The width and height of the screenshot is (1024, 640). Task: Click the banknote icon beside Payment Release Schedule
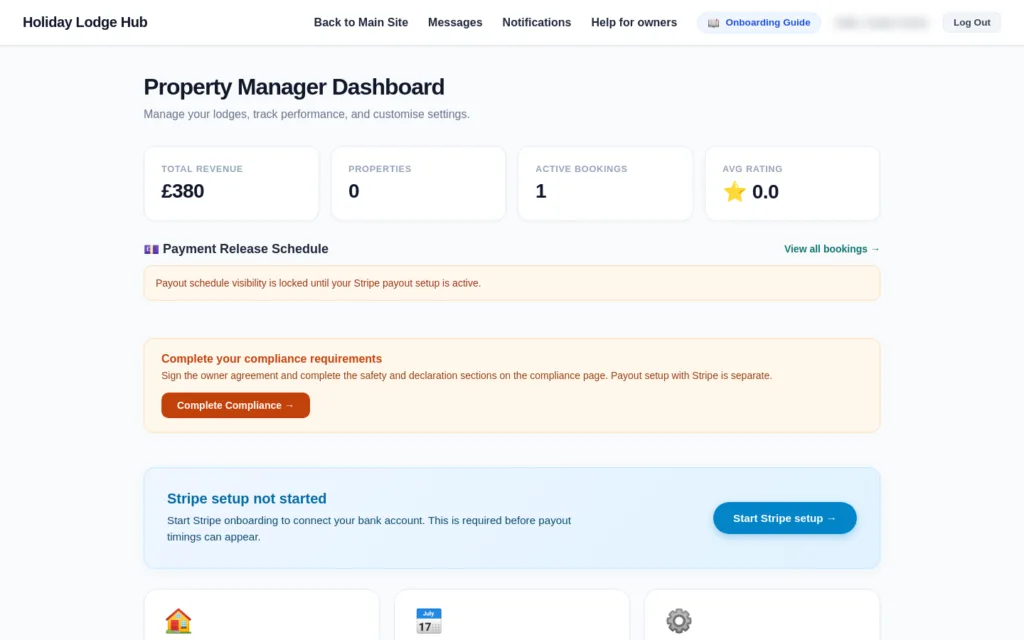pos(152,249)
